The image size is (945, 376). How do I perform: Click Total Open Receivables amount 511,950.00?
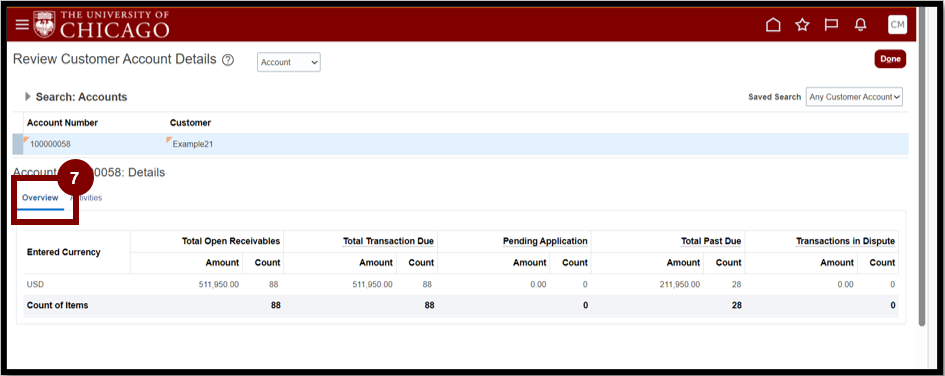218,284
